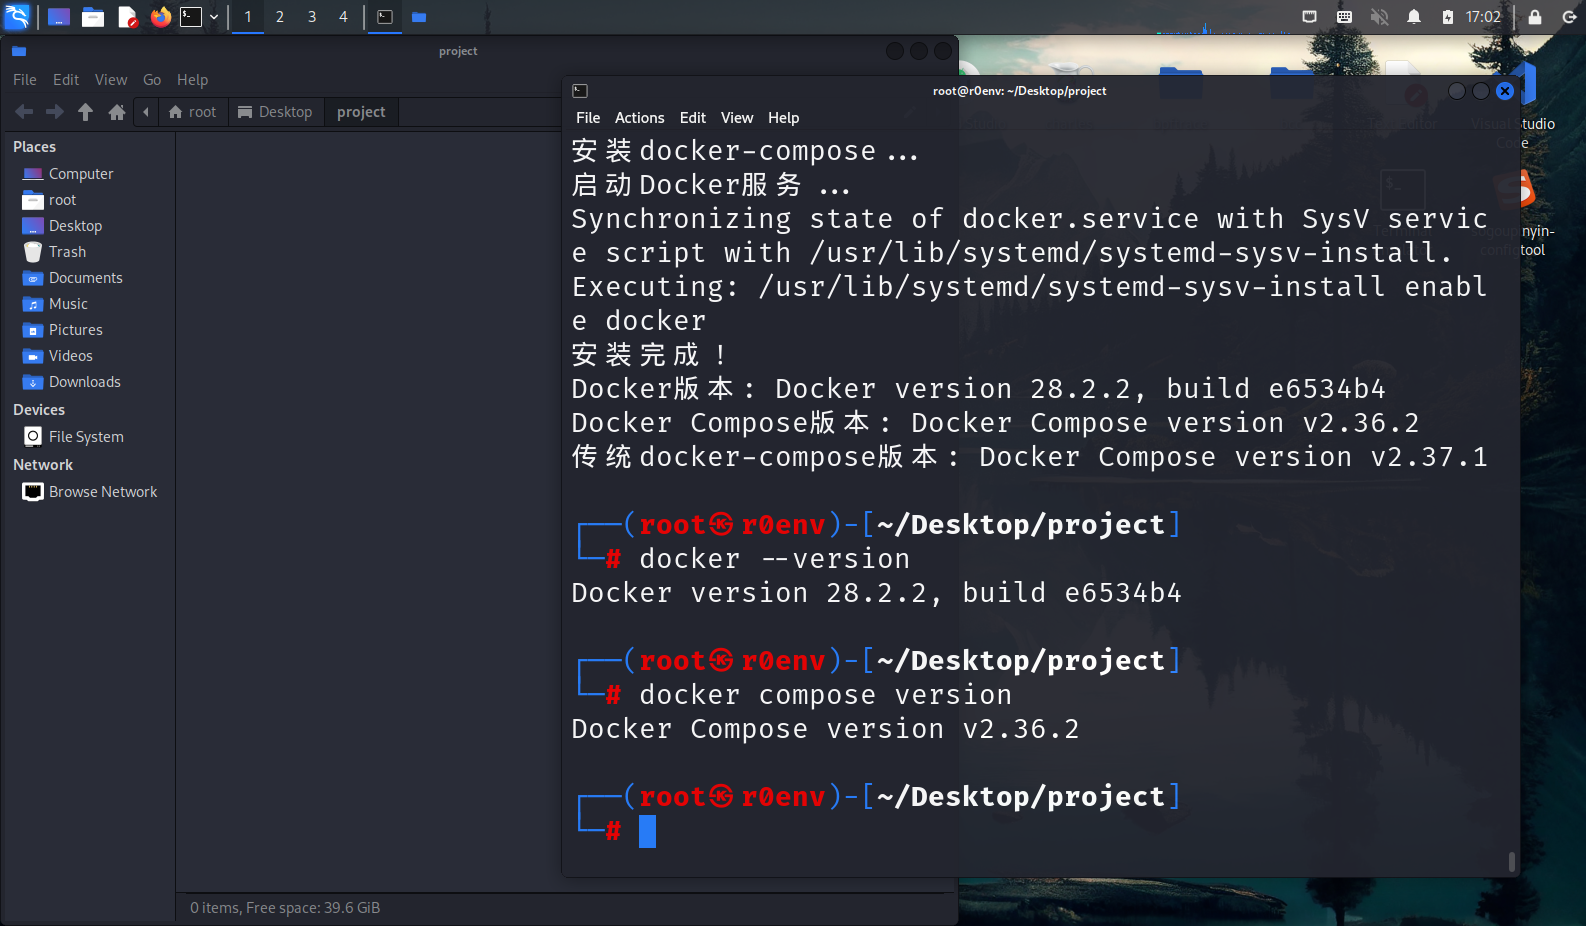Open the terminal View menu
The height and width of the screenshot is (926, 1586).
pyautogui.click(x=737, y=118)
